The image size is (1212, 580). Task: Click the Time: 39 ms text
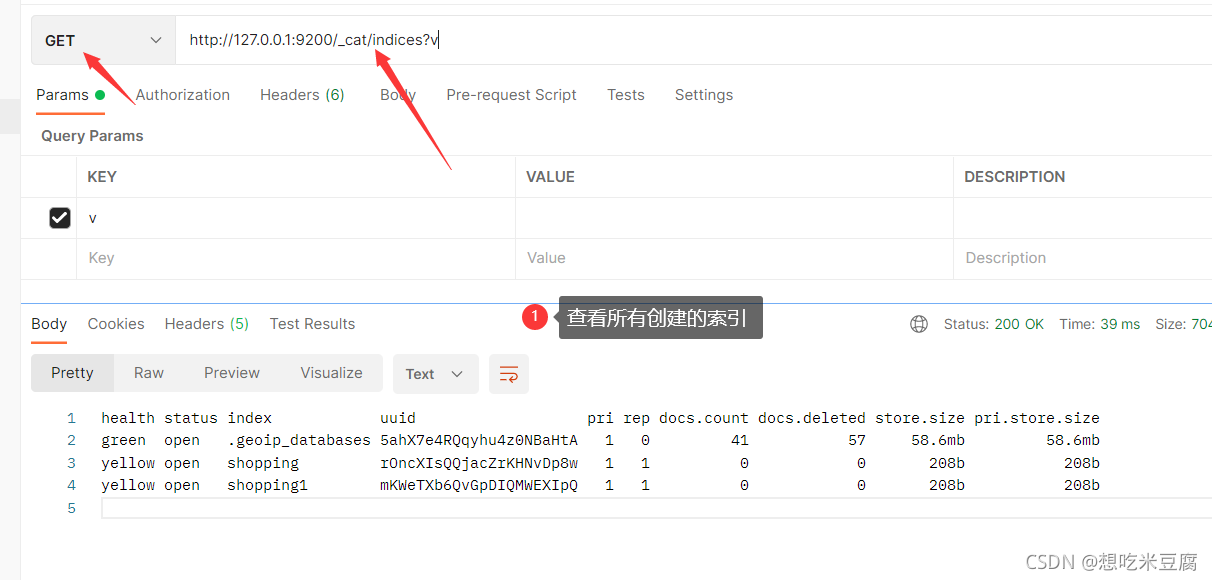pos(1100,324)
